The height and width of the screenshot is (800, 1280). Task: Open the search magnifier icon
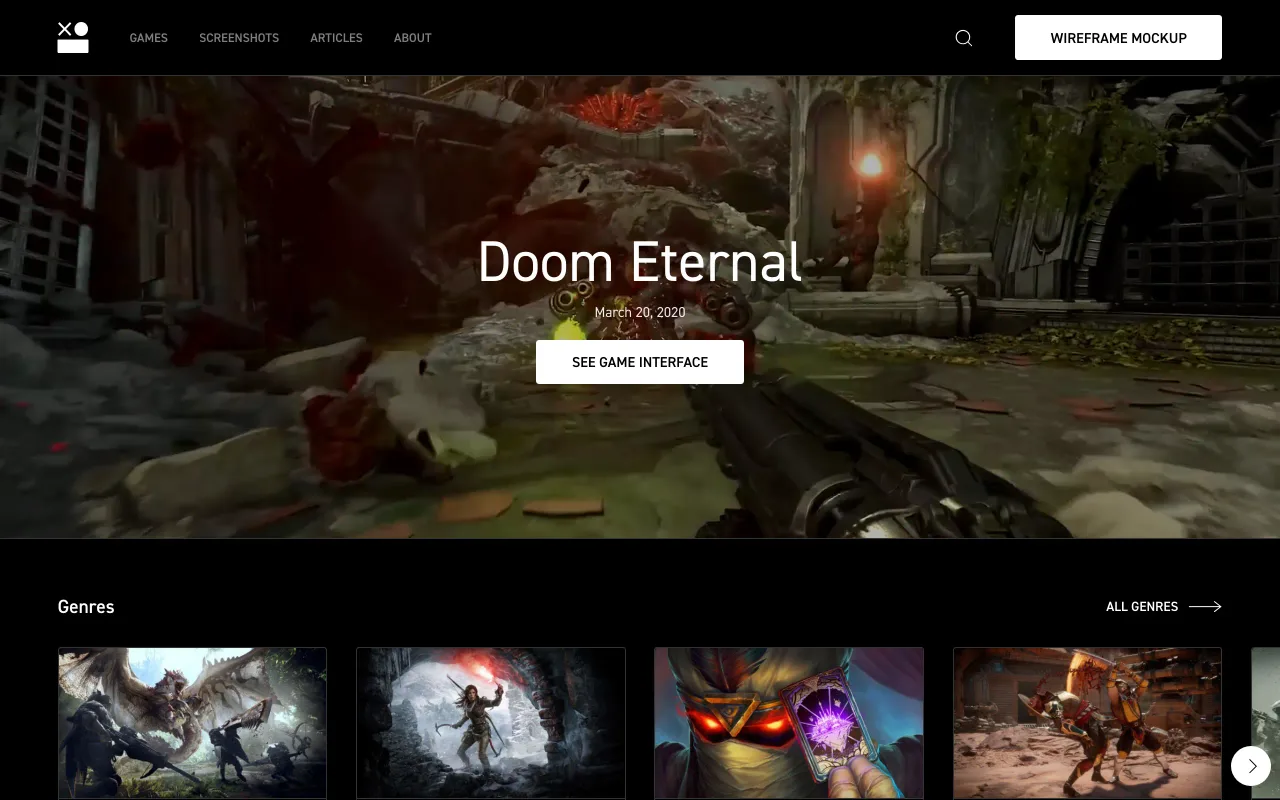pyautogui.click(x=964, y=38)
